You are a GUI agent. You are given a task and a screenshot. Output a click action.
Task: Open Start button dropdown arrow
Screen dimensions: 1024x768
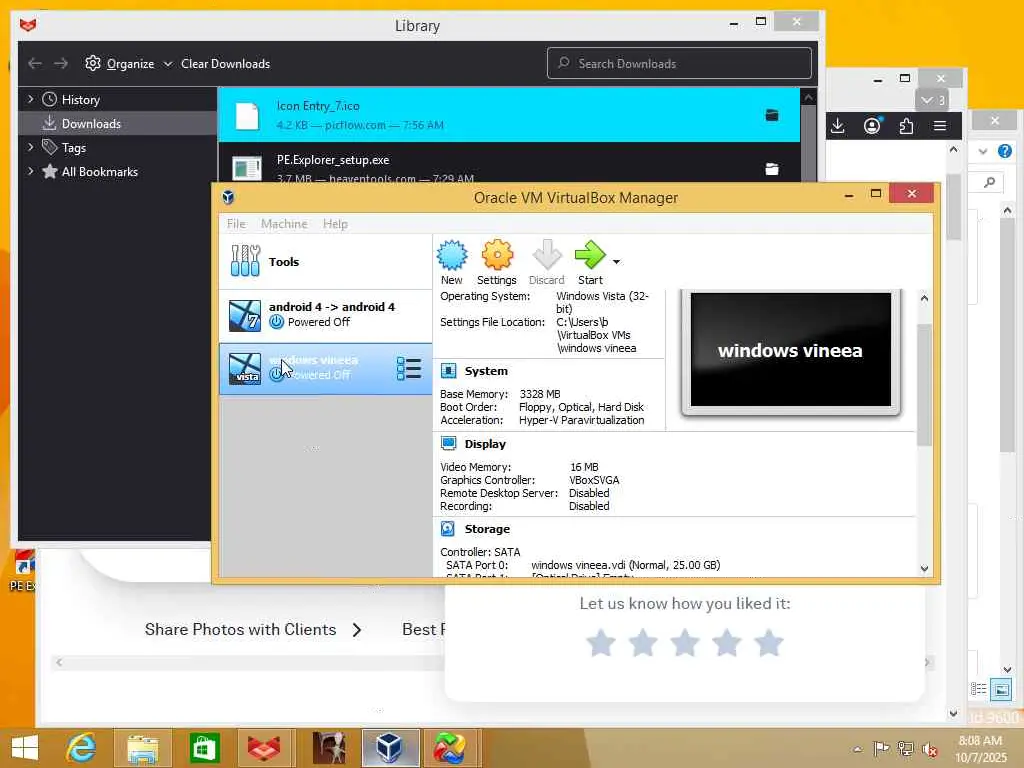click(616, 262)
